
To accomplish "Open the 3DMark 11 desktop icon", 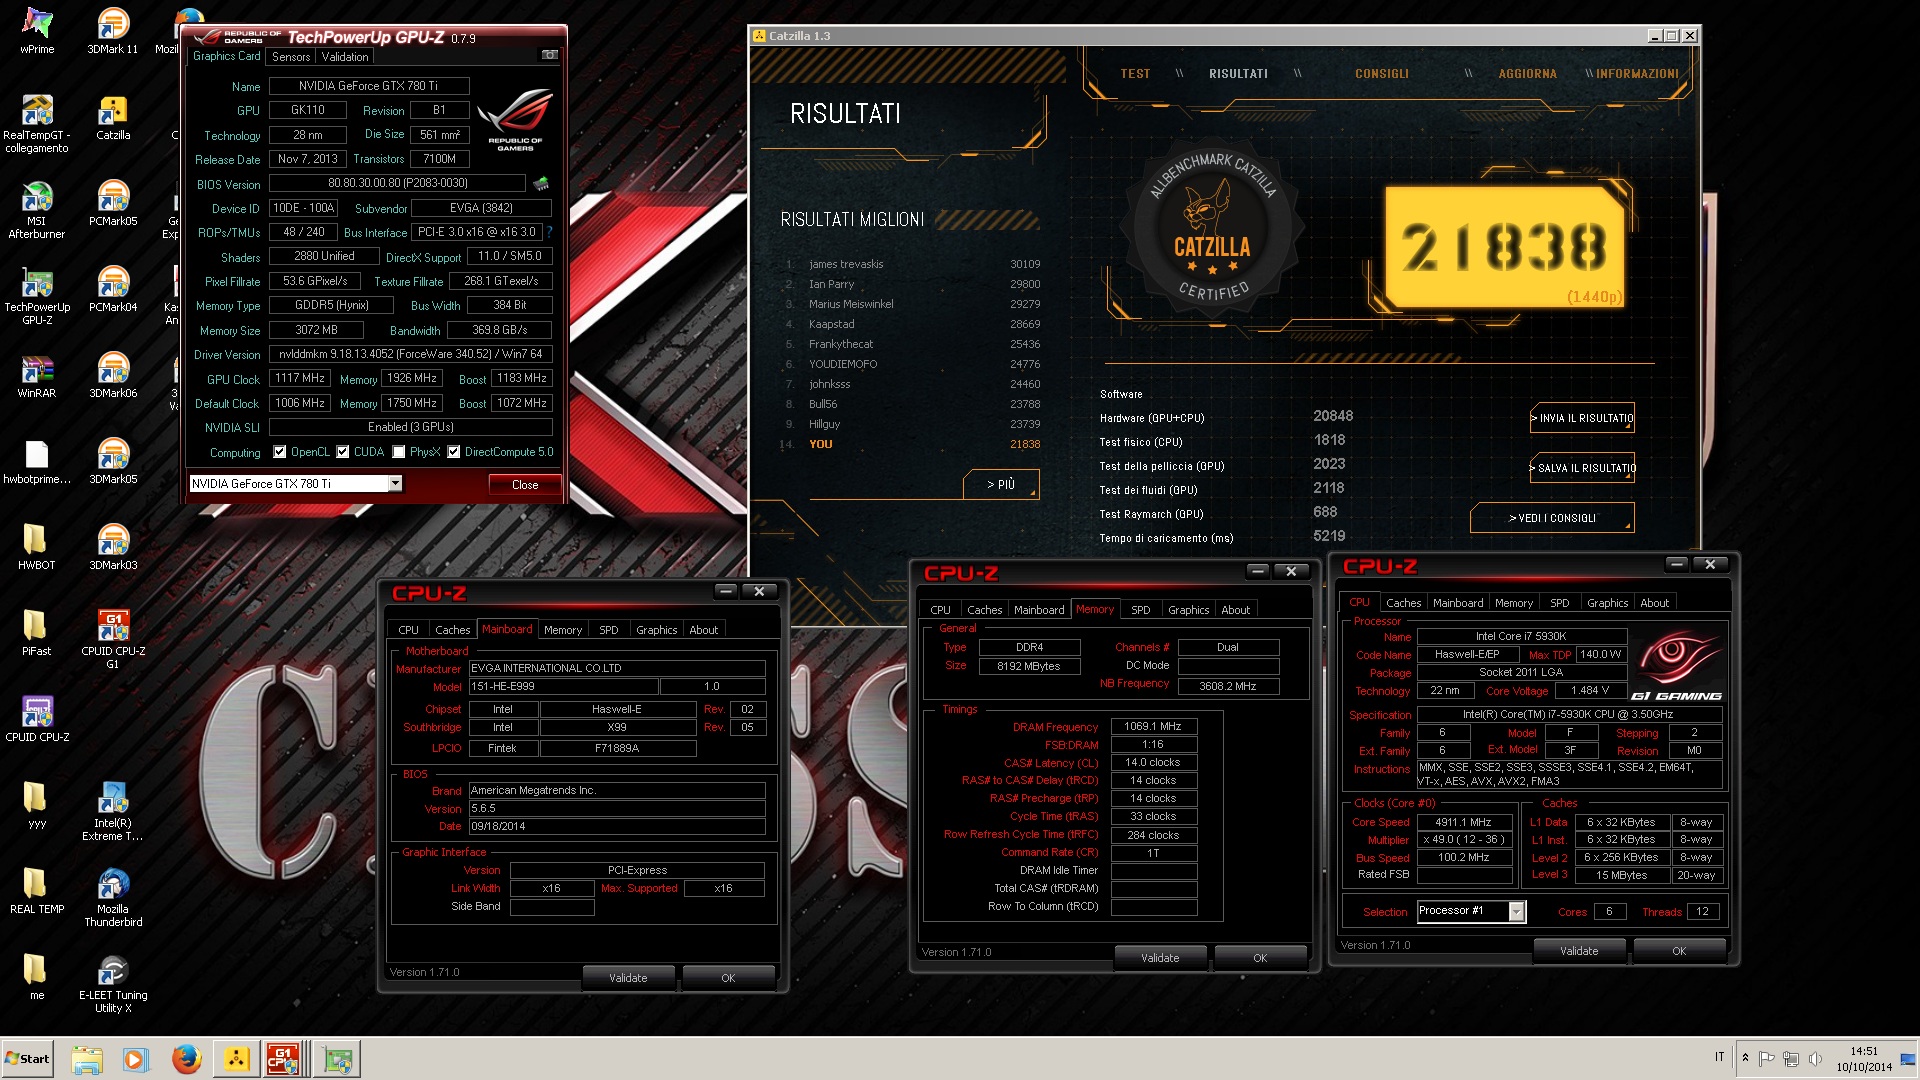I will click(113, 30).
